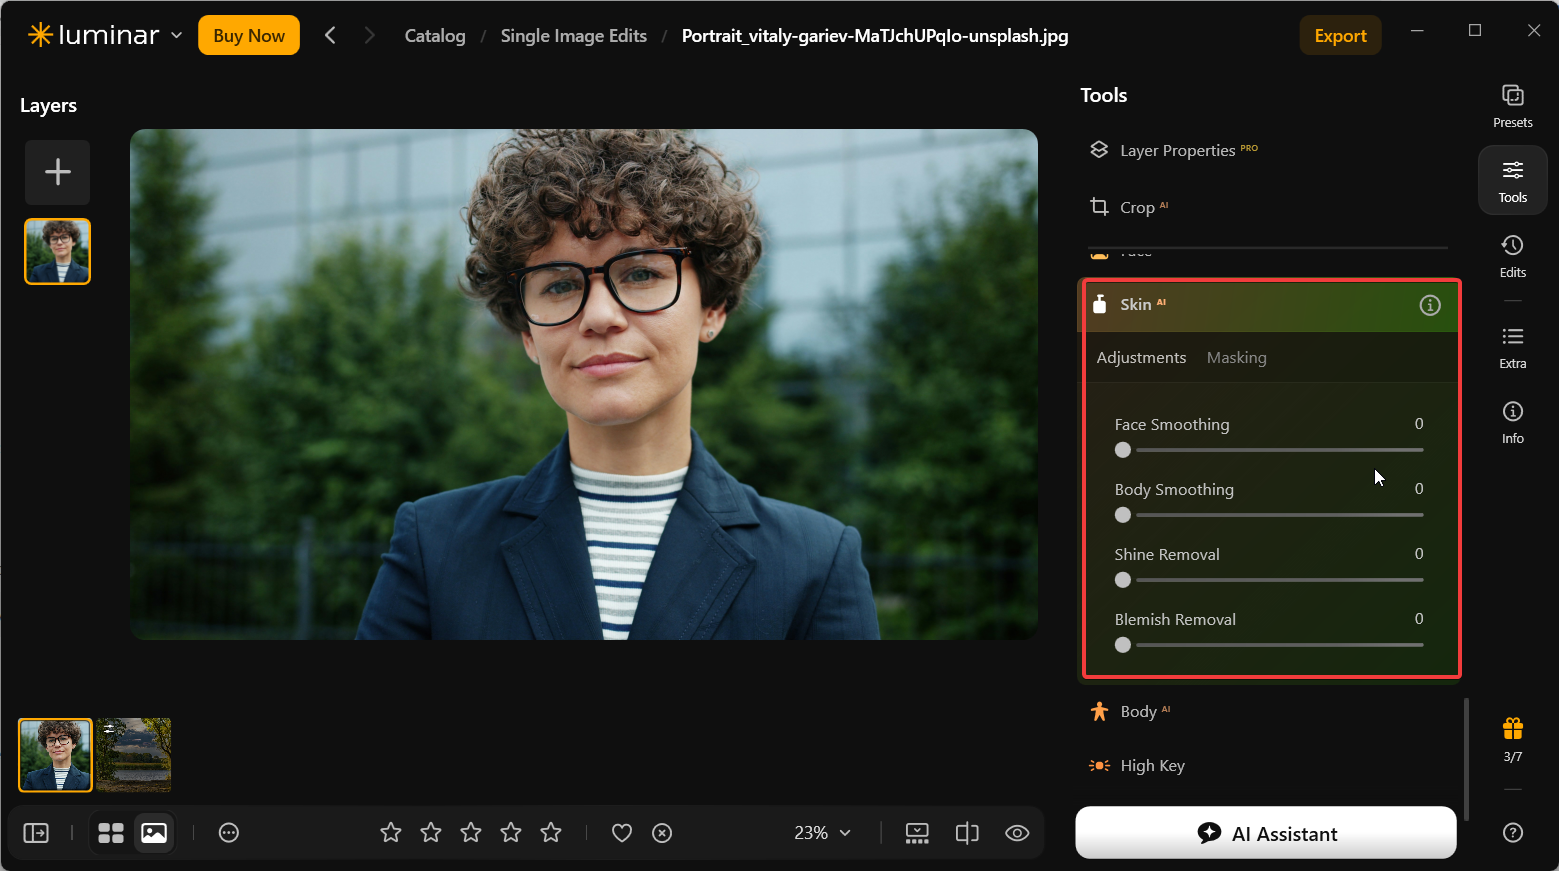Open the Luminar logo dropdown menu
Screen dimensions: 1559x871
106,36
